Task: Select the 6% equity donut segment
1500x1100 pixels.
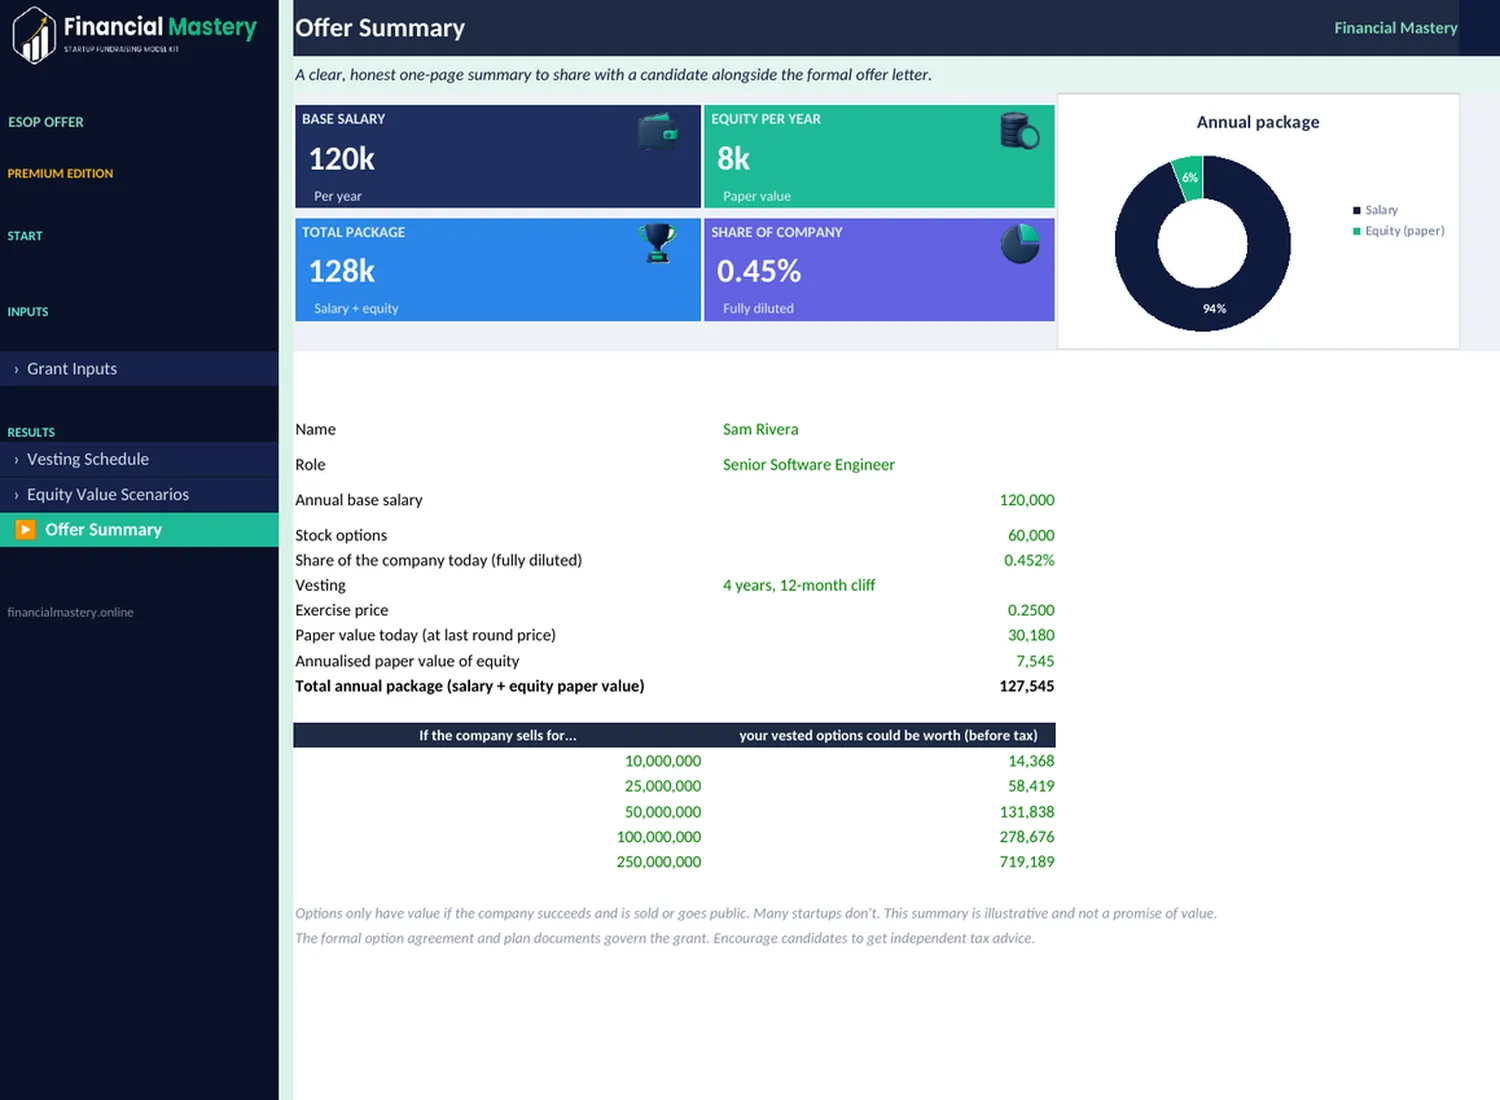Action: (1189, 178)
